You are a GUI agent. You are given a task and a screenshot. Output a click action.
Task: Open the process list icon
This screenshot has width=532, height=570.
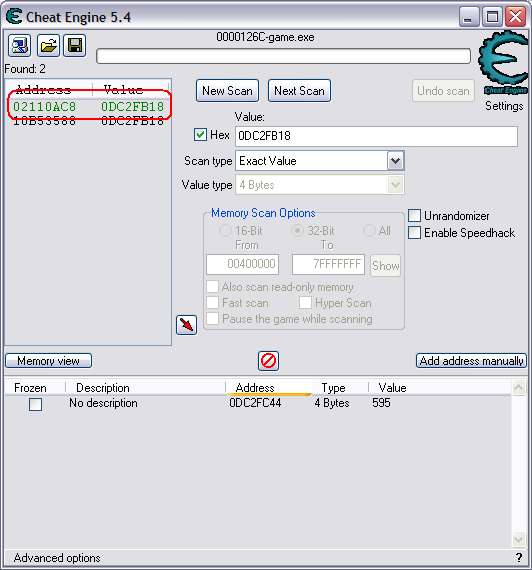pyautogui.click(x=20, y=46)
